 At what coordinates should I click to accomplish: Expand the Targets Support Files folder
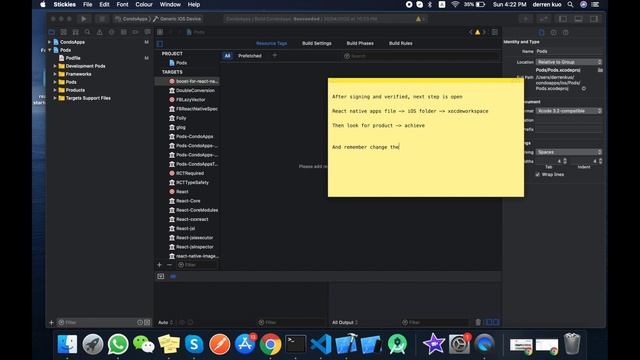click(x=55, y=98)
